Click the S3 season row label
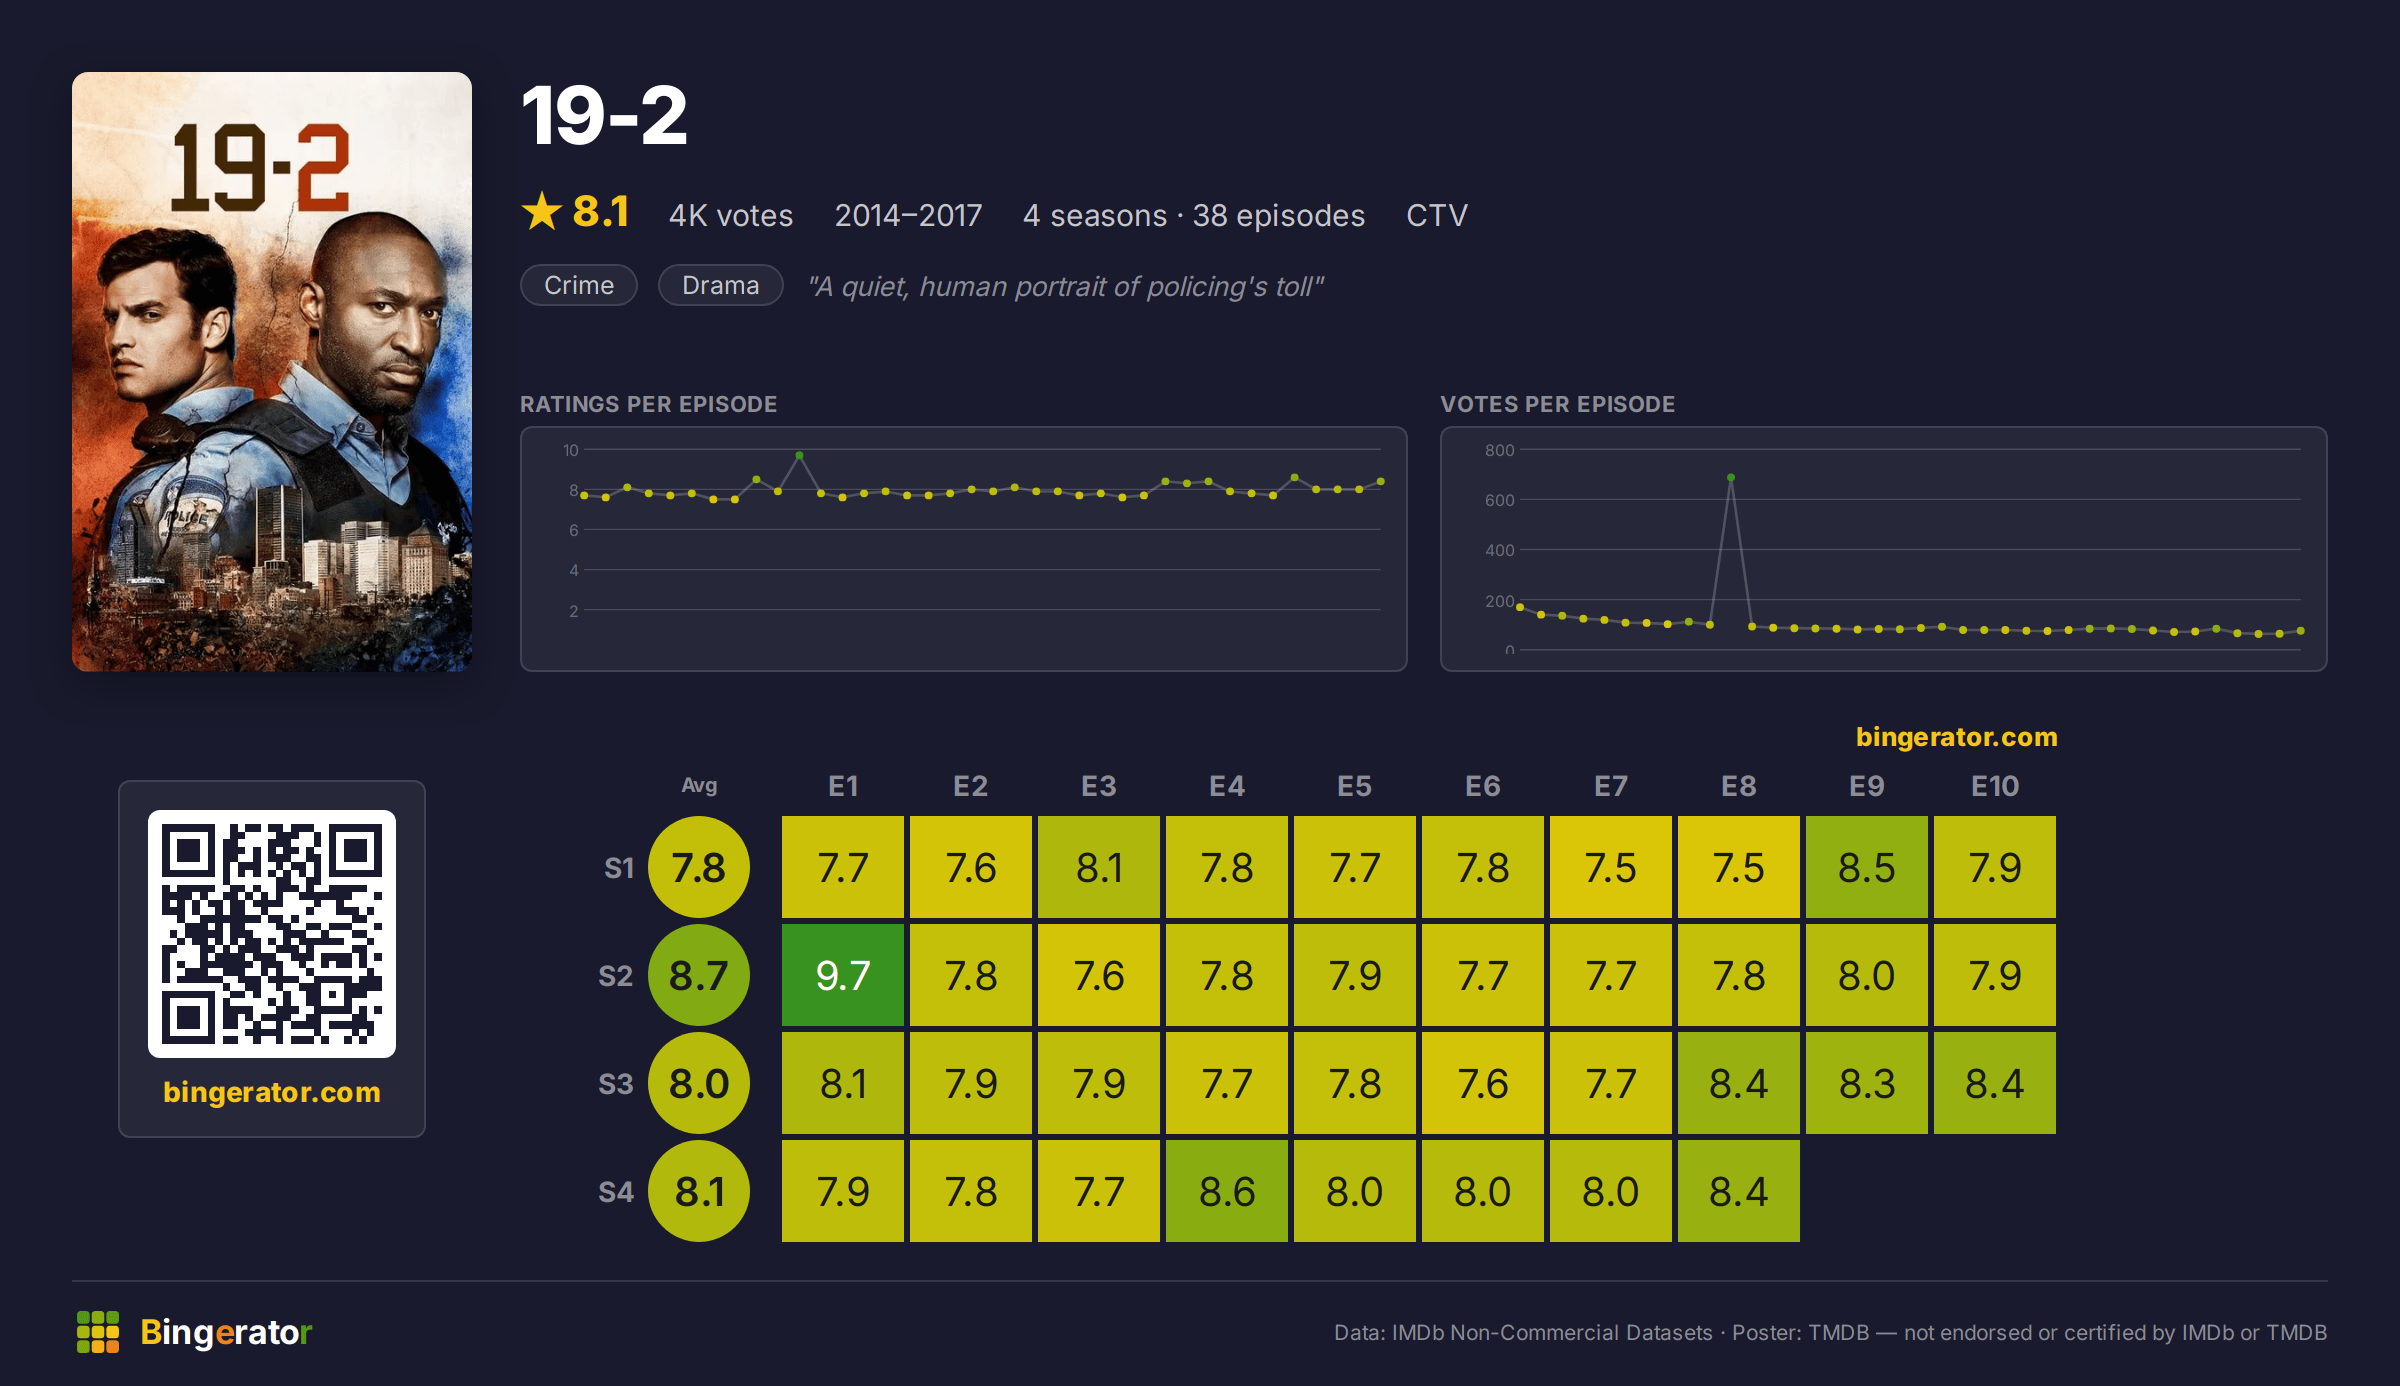Viewport: 2400px width, 1386px height. [x=616, y=1084]
